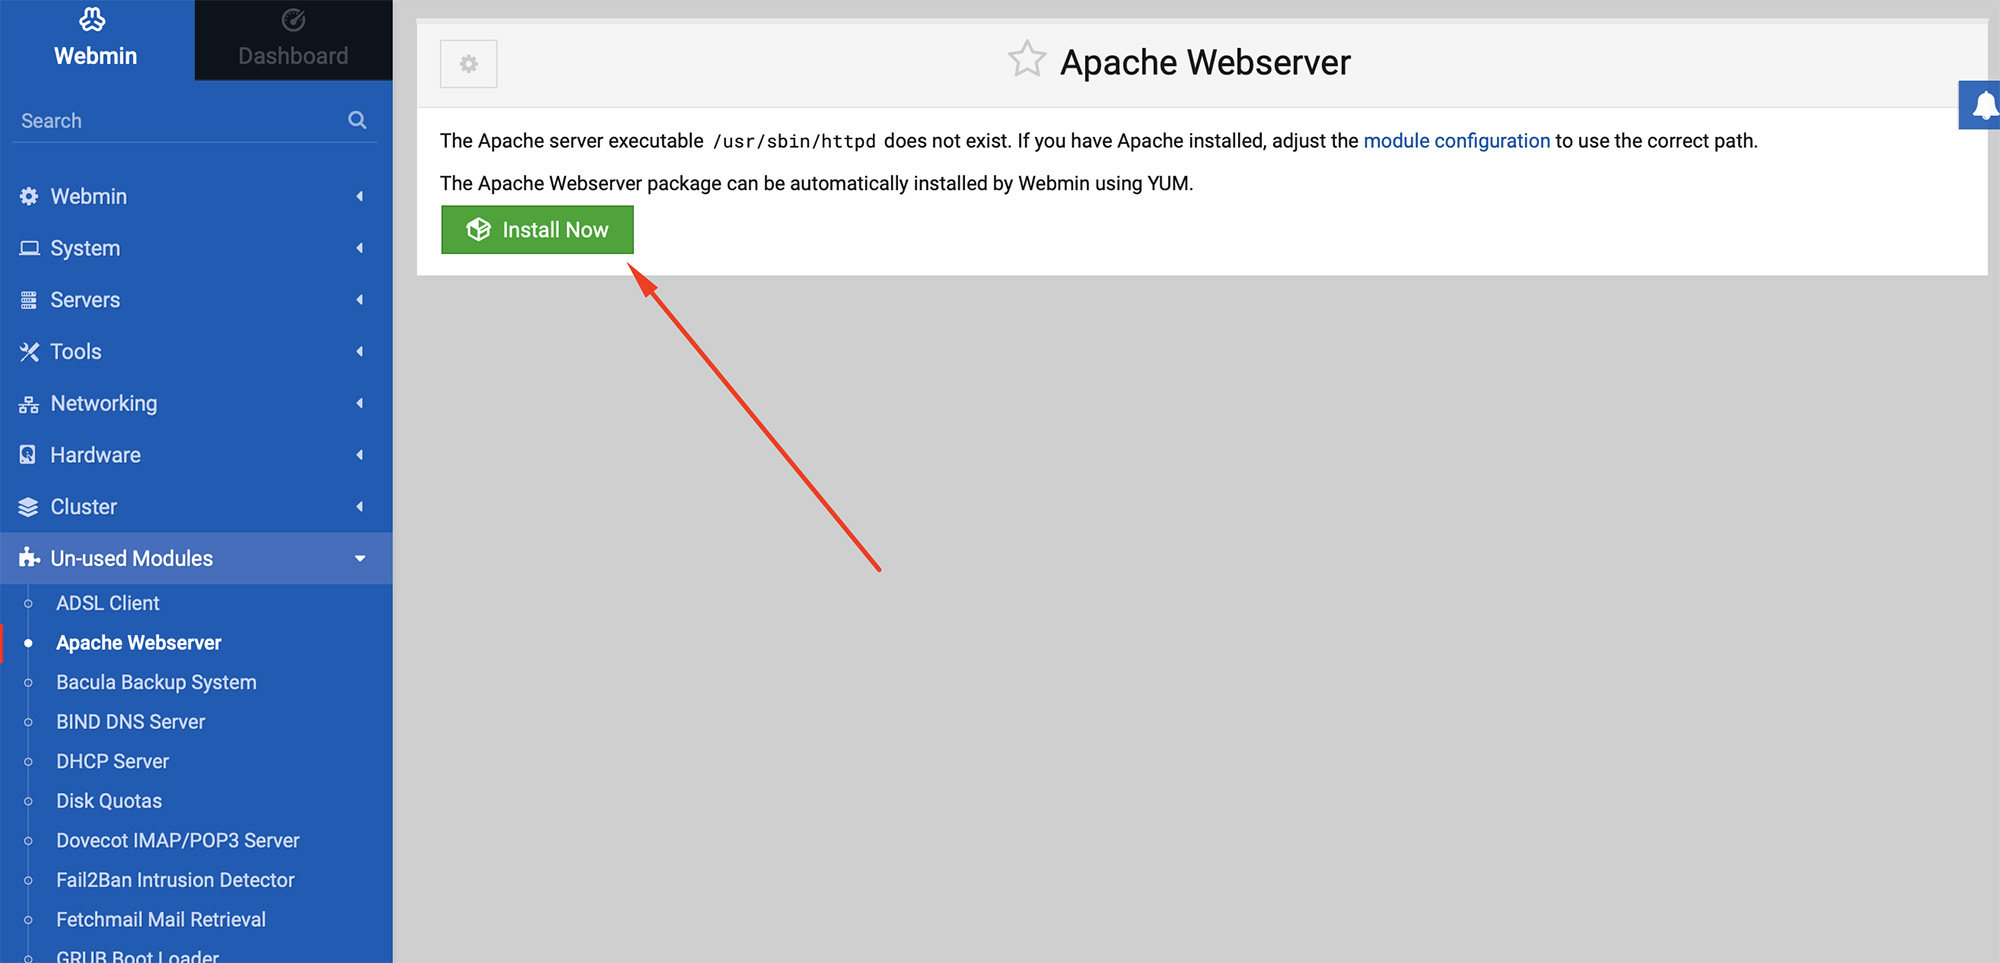
Task: Expand the Servers category
Action: pyautogui.click(x=196, y=300)
